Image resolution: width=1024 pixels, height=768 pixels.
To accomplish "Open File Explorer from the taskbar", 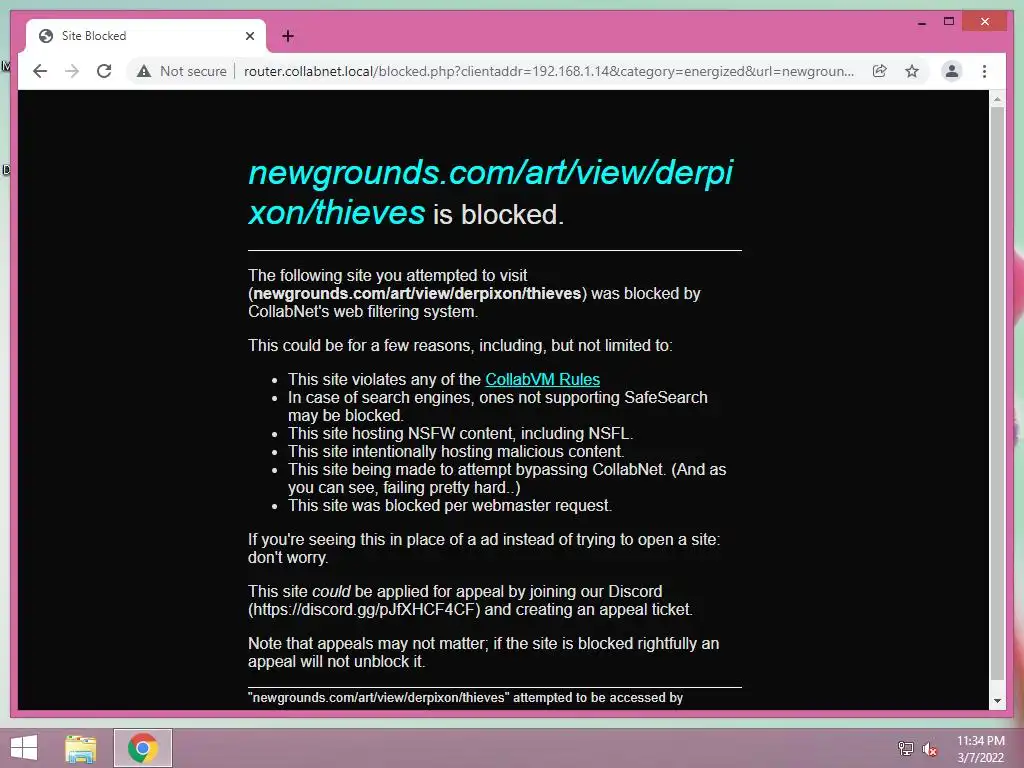I will coord(81,748).
